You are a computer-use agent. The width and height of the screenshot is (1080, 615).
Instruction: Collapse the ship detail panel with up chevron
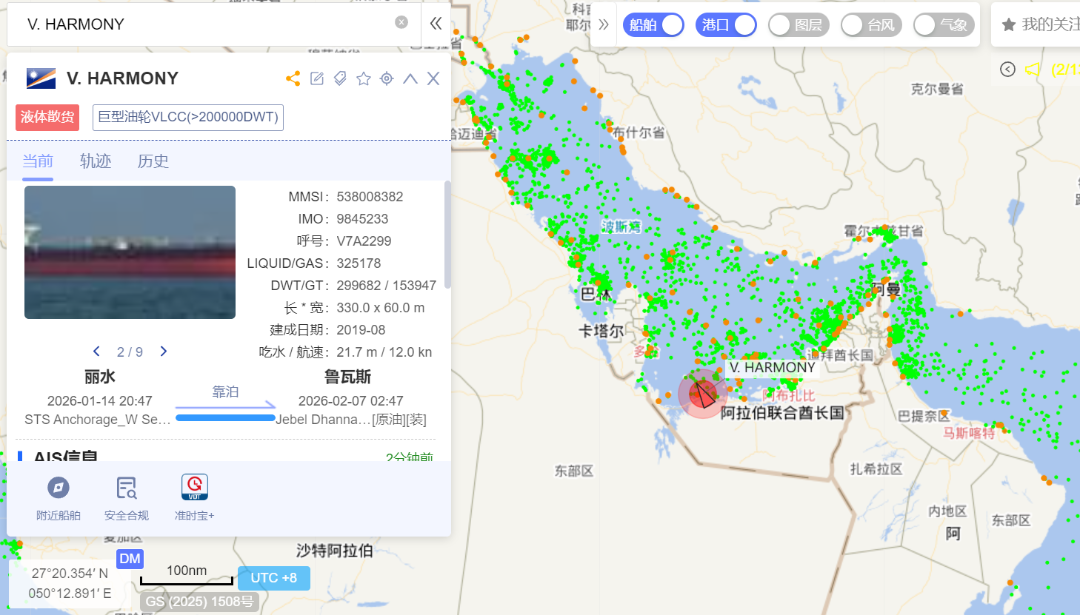[410, 79]
